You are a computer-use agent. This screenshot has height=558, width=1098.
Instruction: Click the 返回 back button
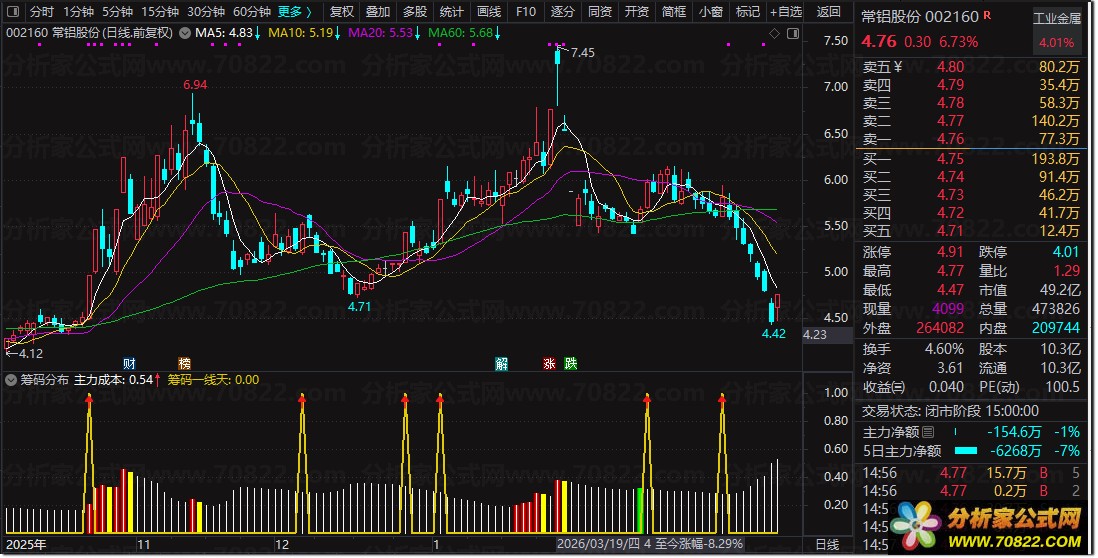[x=829, y=12]
